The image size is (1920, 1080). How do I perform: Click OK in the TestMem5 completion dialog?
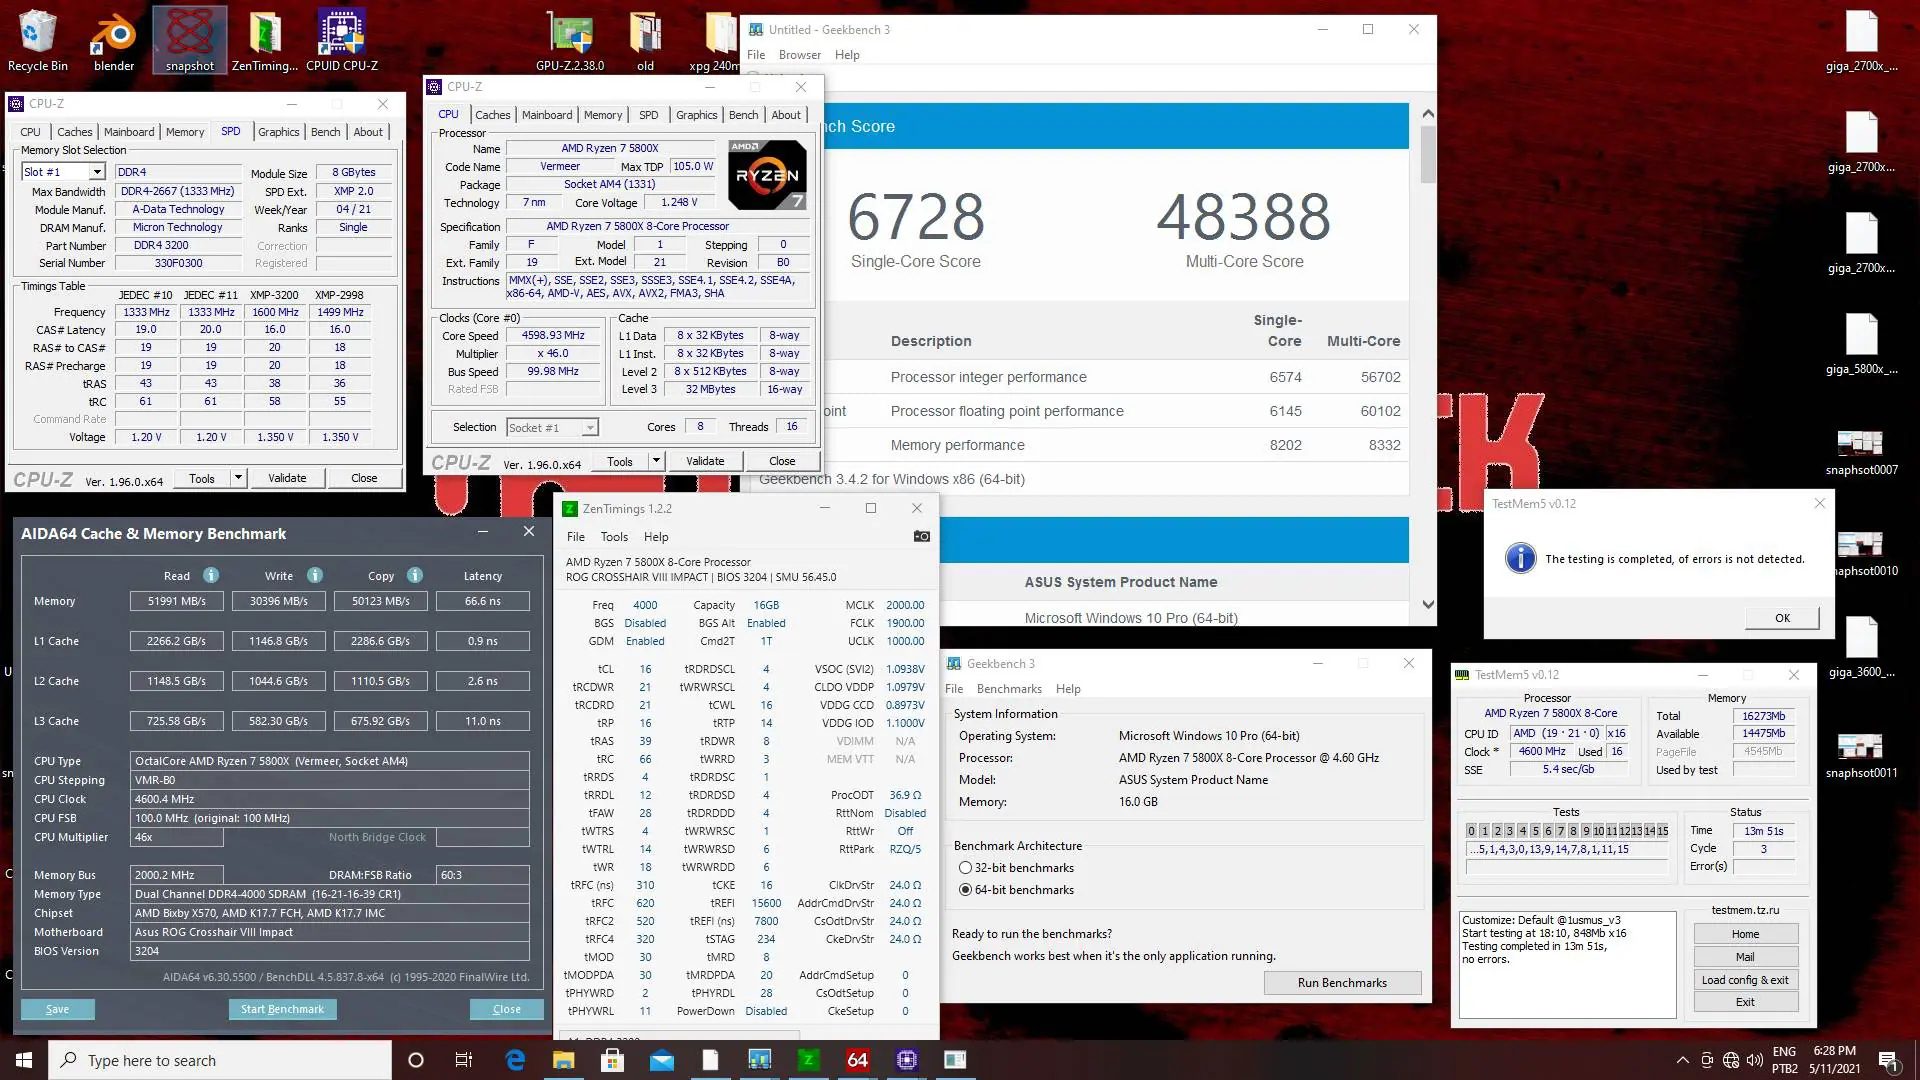tap(1782, 618)
